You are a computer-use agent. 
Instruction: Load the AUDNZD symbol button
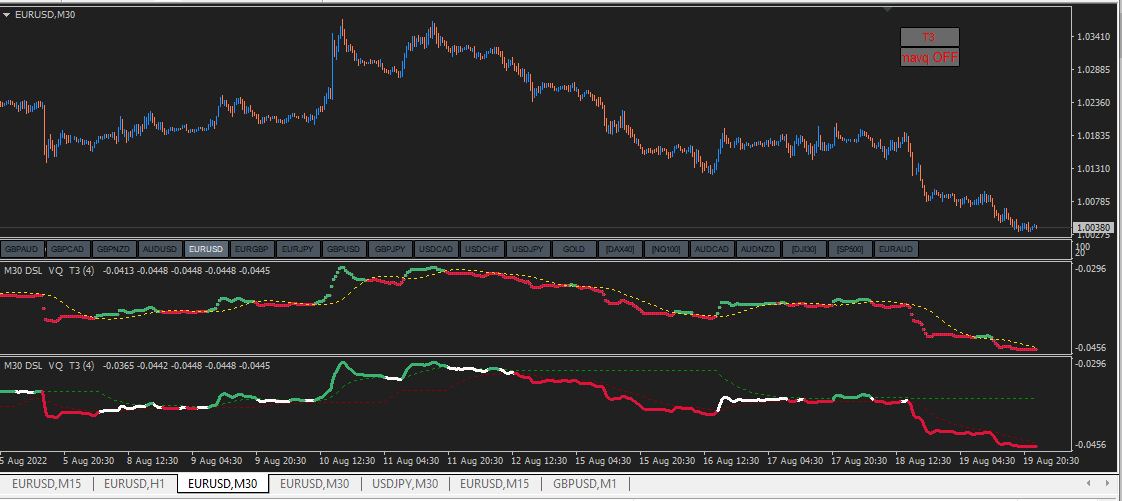[x=757, y=249]
